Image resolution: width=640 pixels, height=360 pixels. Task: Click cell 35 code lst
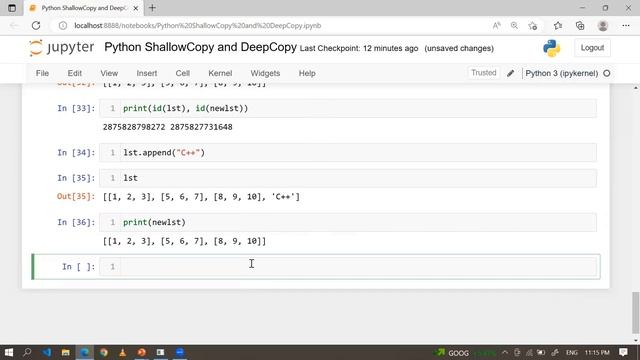point(131,178)
